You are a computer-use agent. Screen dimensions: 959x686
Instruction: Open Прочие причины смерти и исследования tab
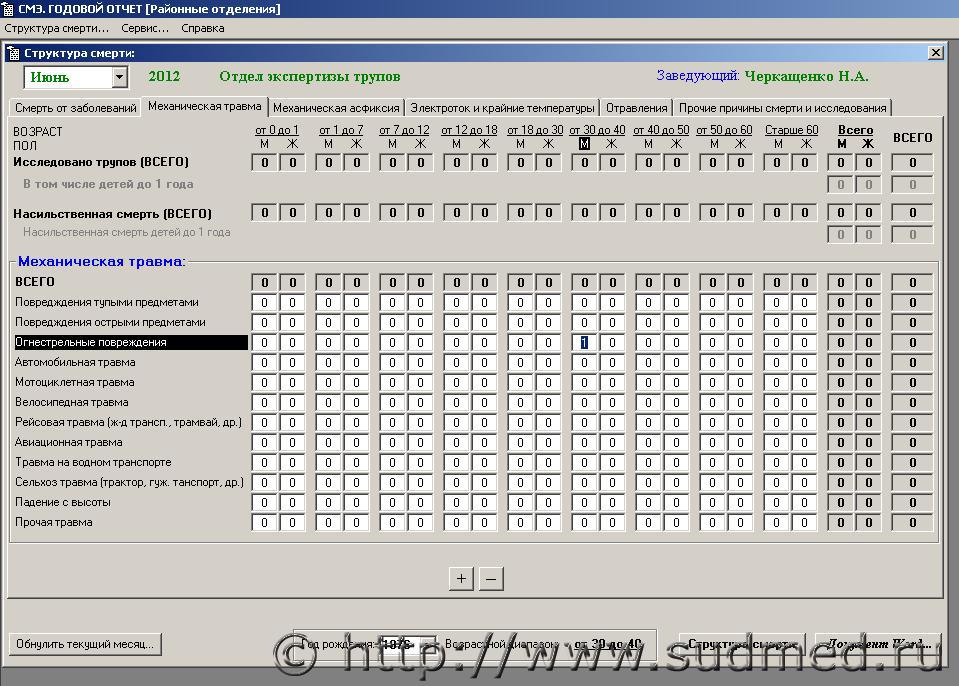point(782,108)
